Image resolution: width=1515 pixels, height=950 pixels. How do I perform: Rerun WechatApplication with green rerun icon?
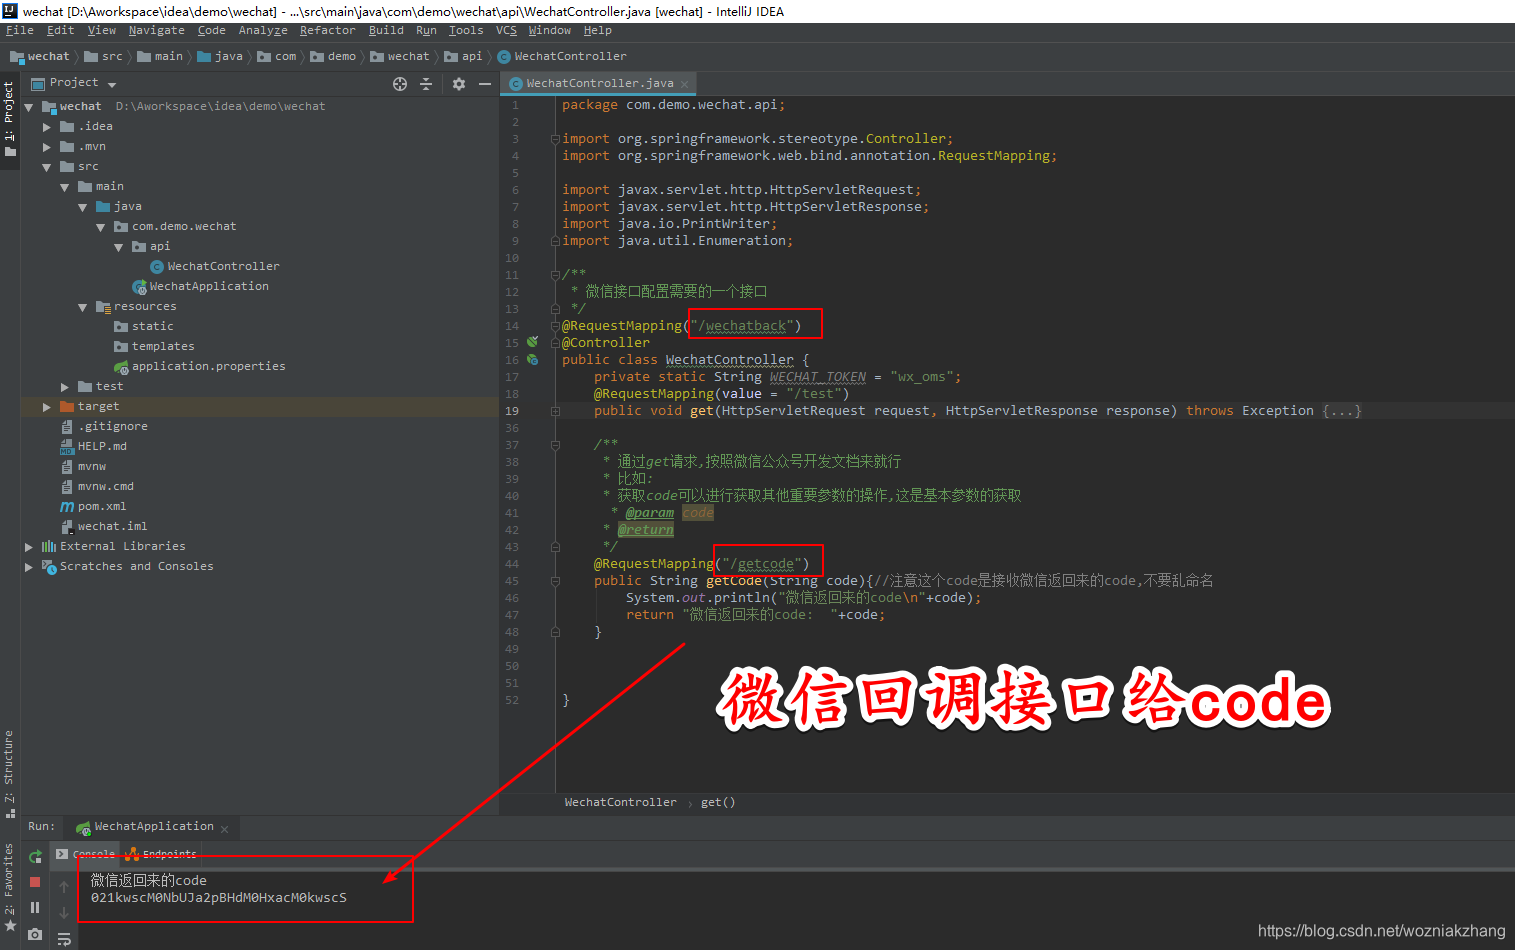[x=35, y=856]
